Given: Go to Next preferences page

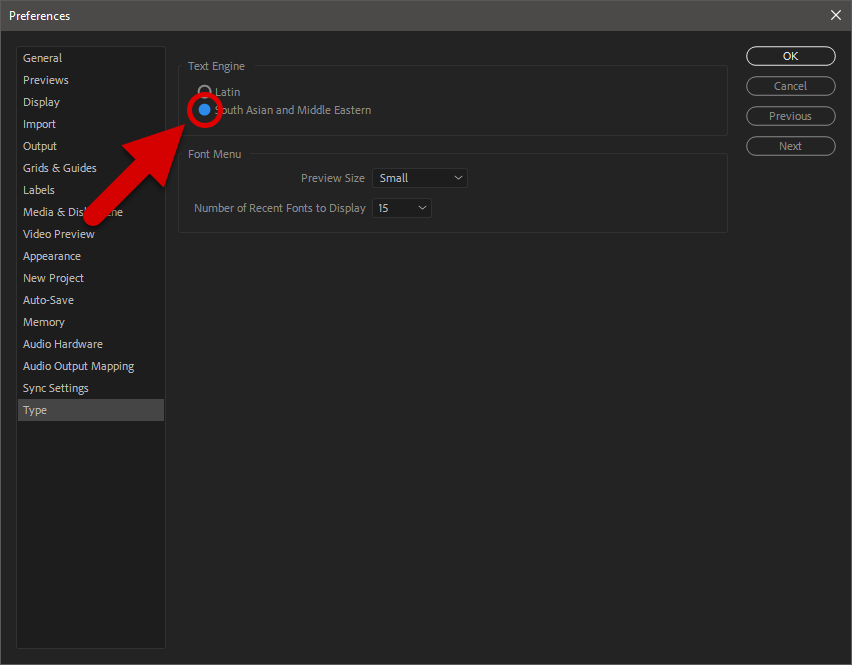Looking at the screenshot, I should pyautogui.click(x=790, y=146).
